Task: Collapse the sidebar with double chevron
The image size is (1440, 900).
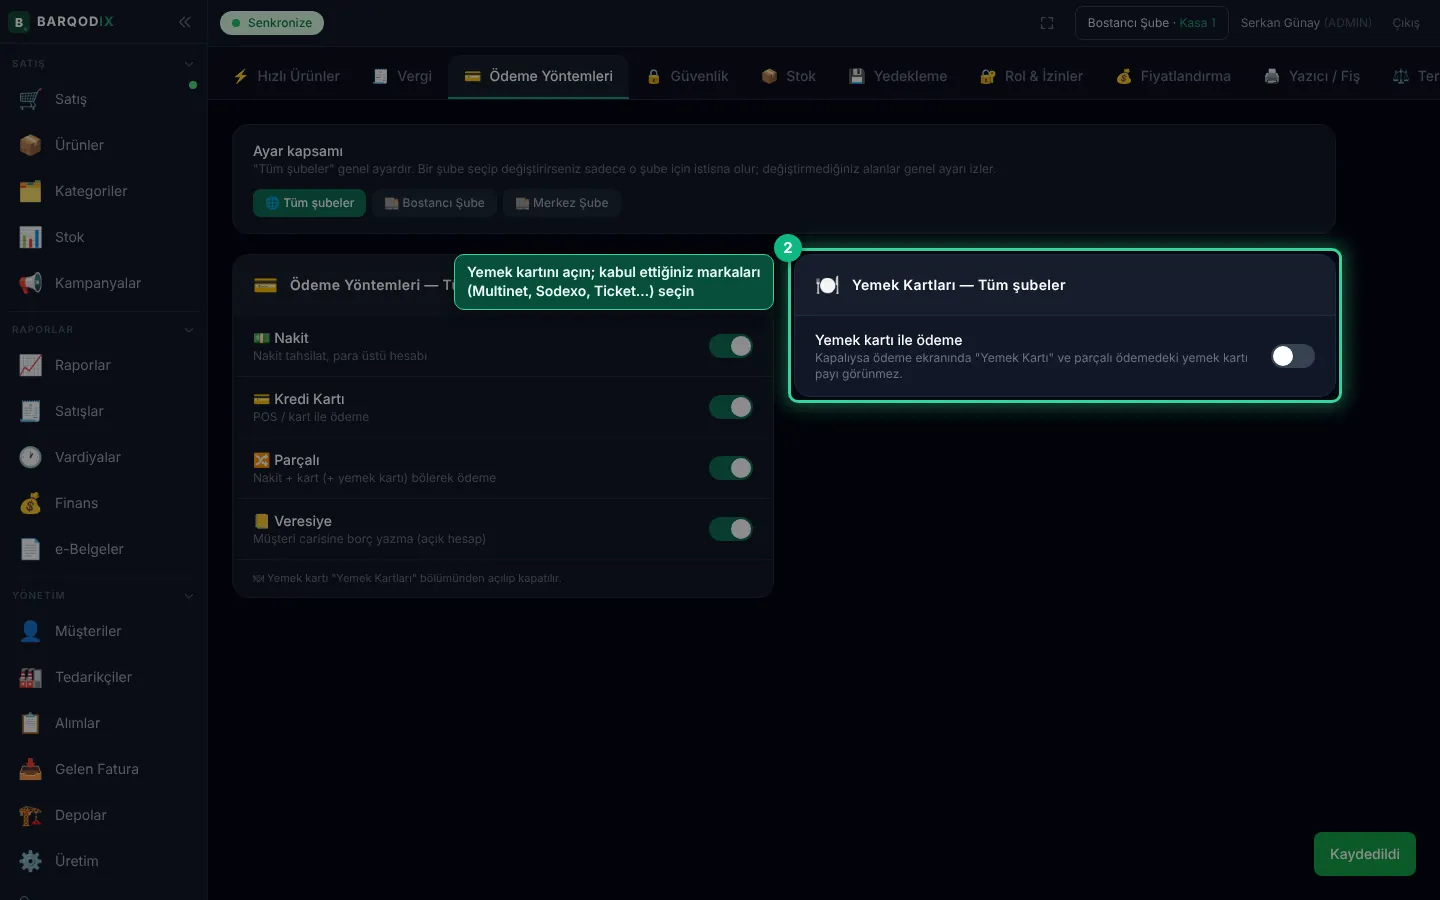Action: pos(185,21)
